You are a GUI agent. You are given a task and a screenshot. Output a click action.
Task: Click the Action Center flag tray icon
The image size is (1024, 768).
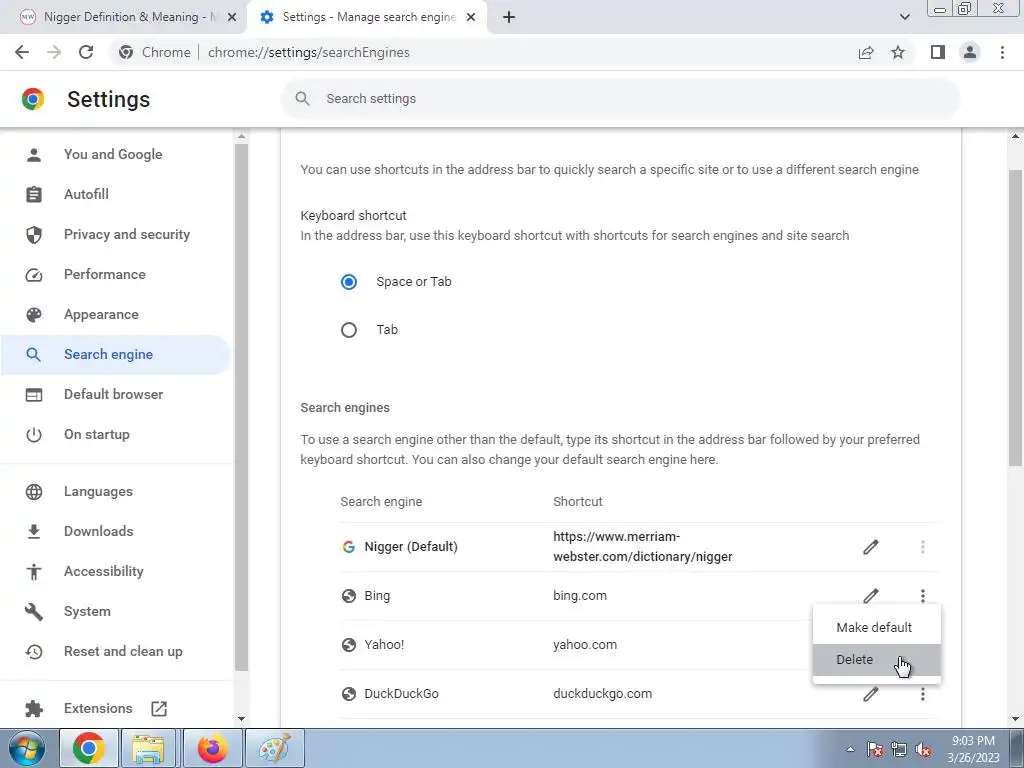(875, 750)
